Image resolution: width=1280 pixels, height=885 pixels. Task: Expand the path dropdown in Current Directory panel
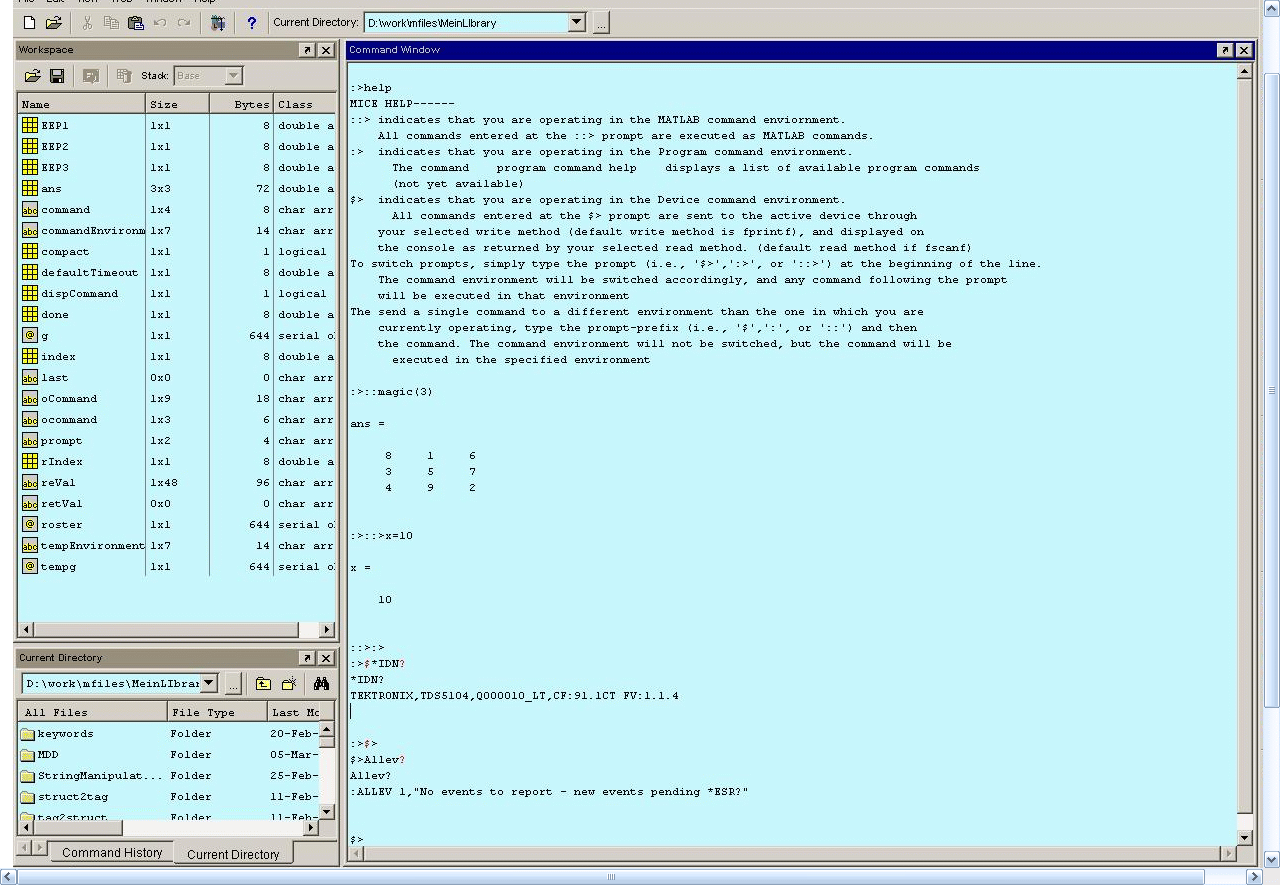[x=209, y=684]
